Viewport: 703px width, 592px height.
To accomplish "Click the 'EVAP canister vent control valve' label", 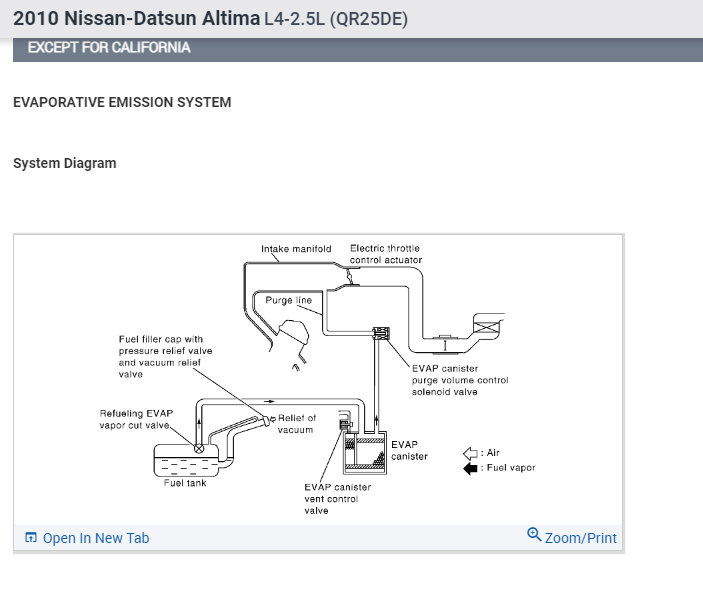I will point(338,499).
